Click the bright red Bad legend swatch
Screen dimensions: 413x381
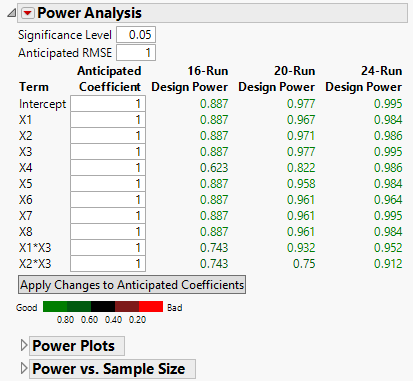pyautogui.click(x=151, y=307)
